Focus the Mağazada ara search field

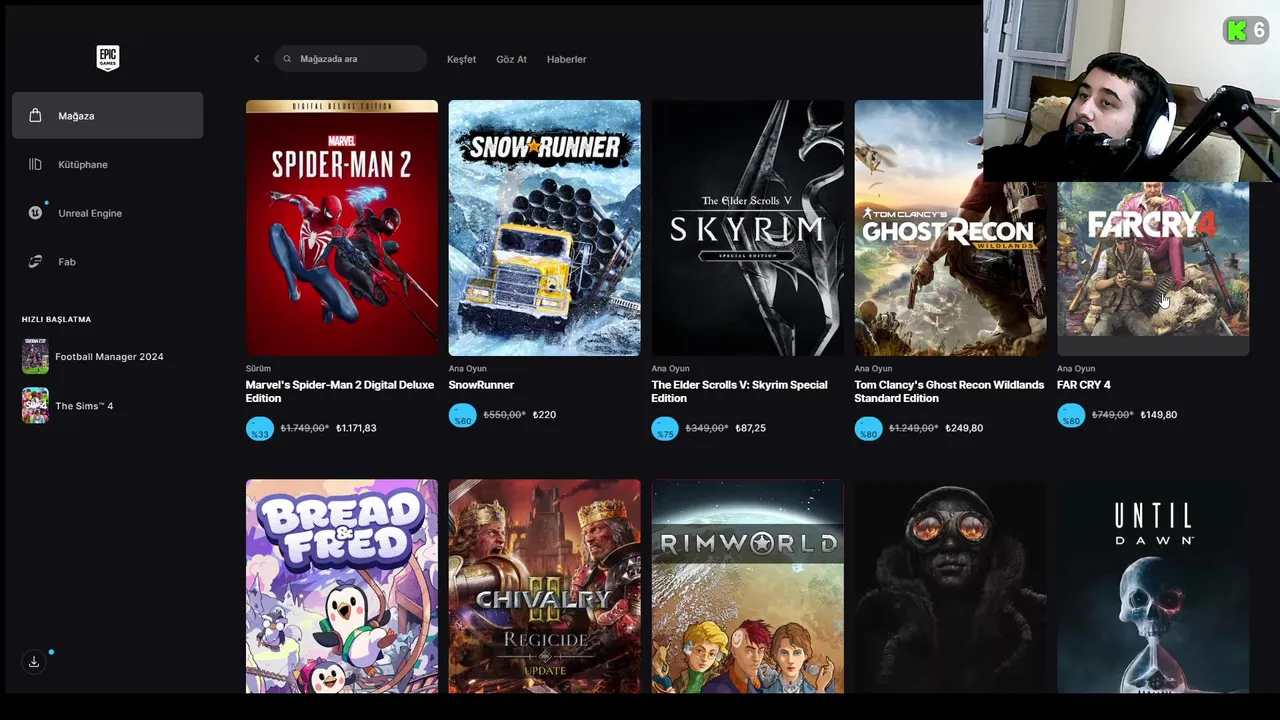pyautogui.click(x=351, y=59)
